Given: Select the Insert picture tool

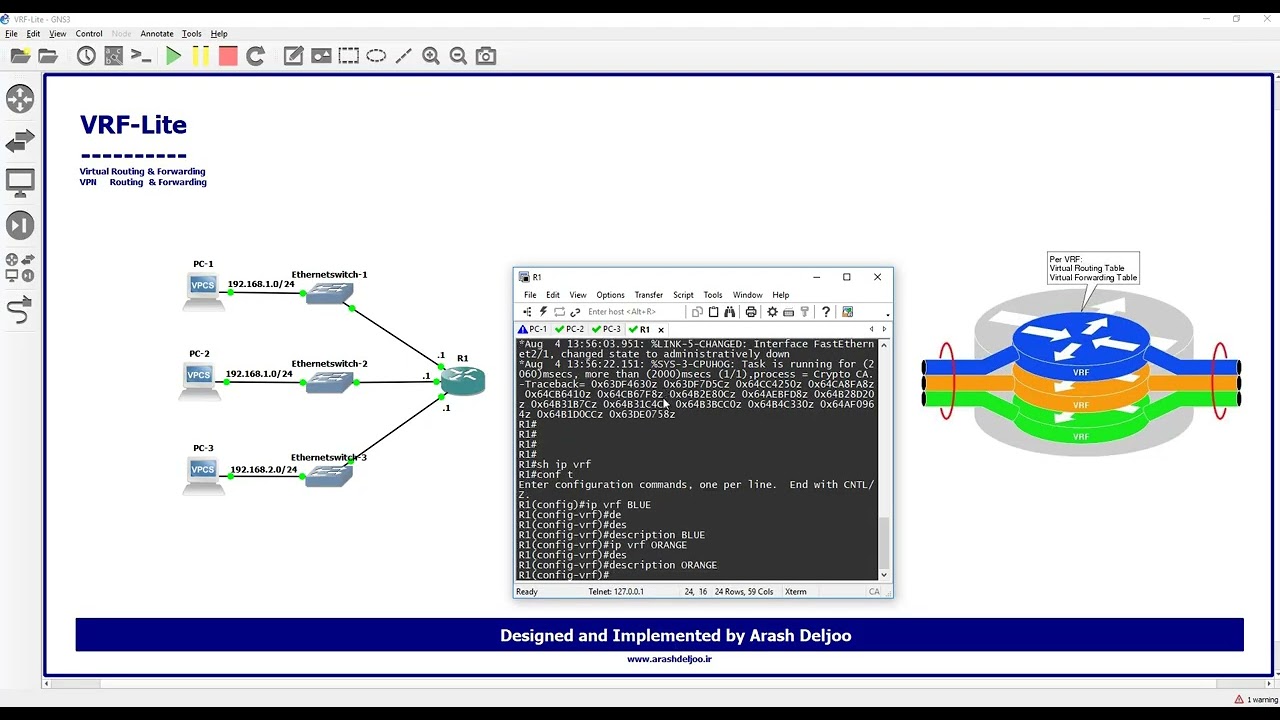Looking at the screenshot, I should pos(321,56).
